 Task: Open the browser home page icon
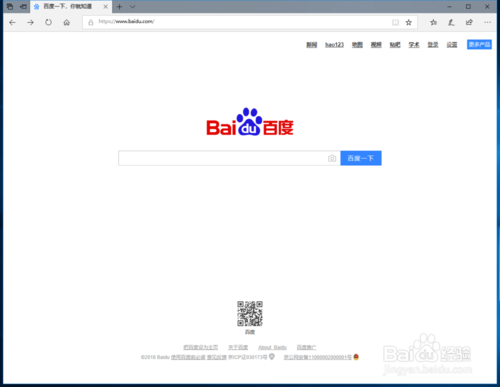coord(67,22)
